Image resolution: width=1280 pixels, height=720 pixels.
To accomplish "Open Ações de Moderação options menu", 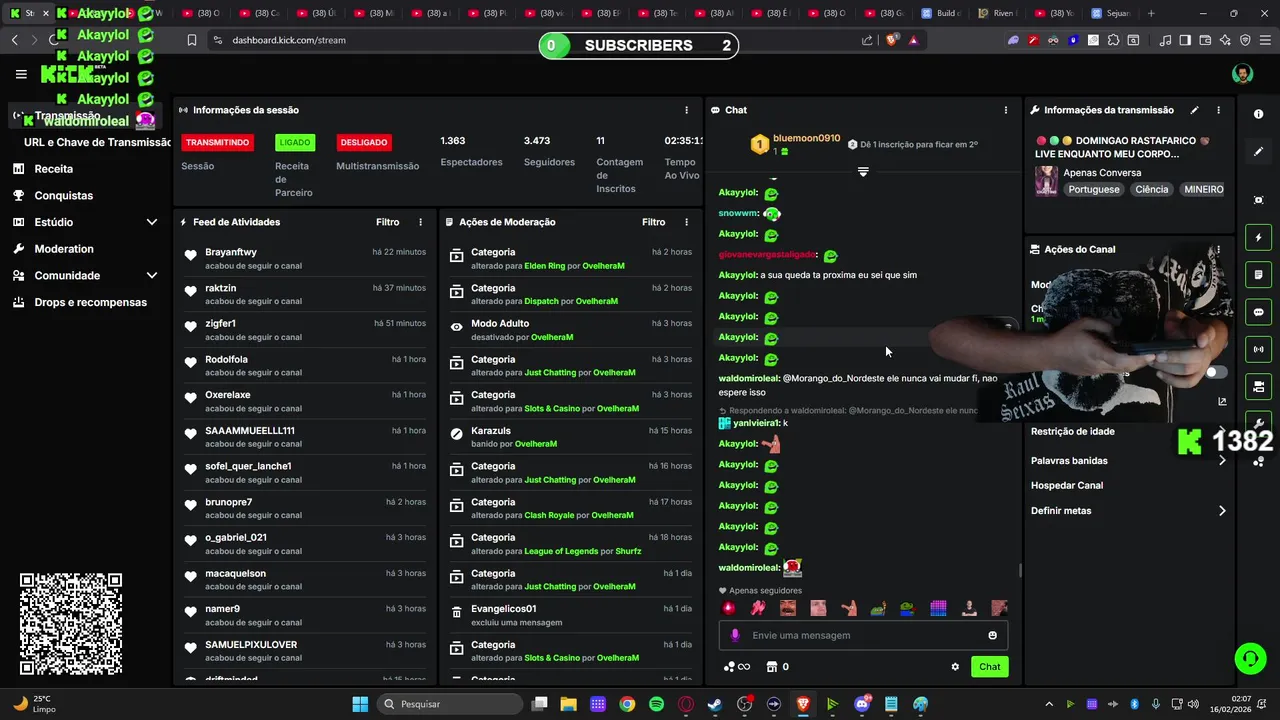I will pos(686,222).
